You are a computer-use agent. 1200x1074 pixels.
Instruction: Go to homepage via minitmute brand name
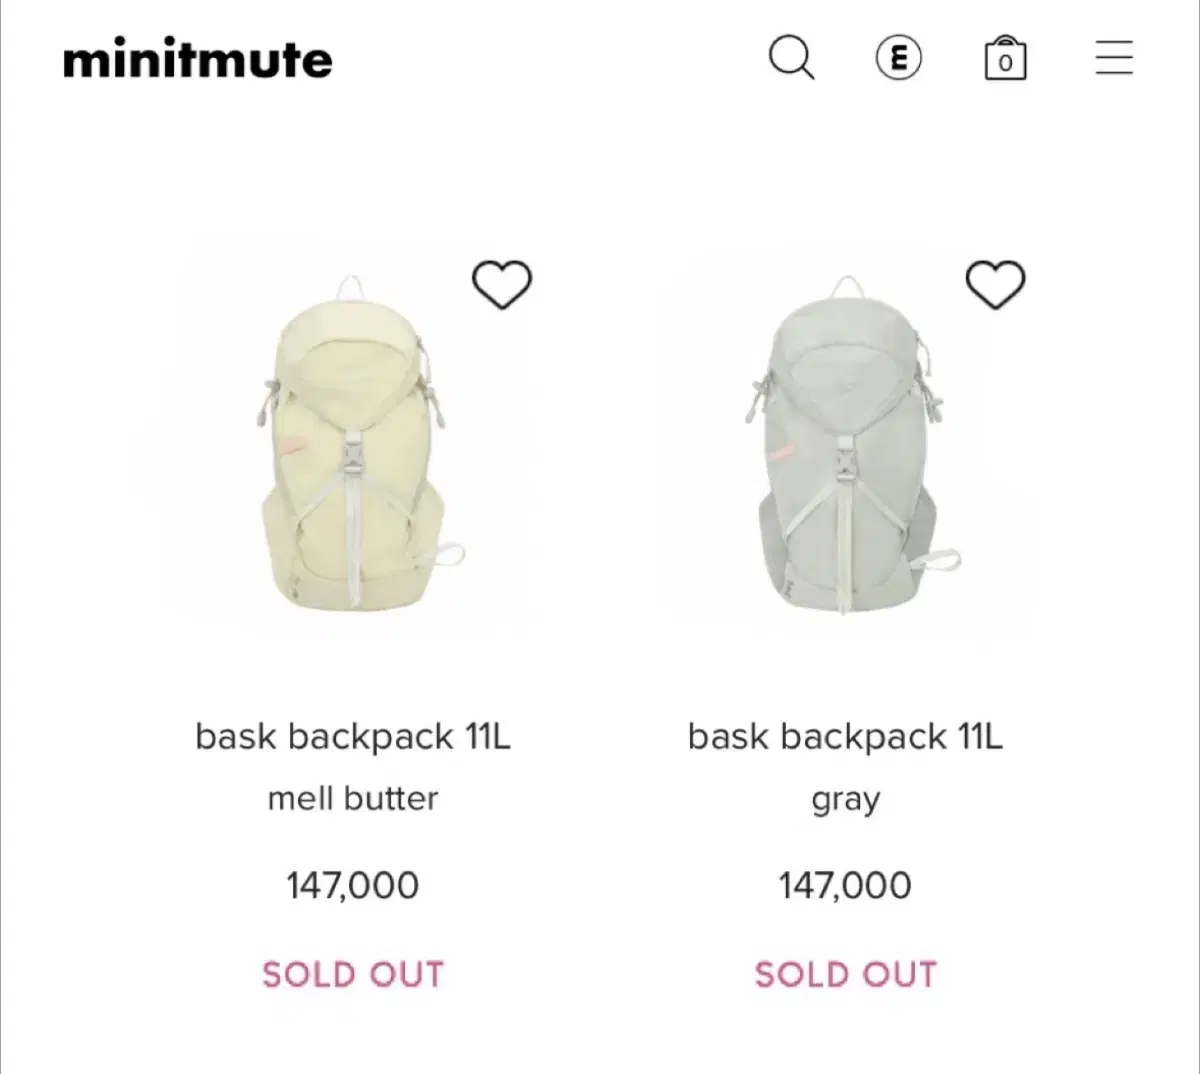[x=196, y=60]
